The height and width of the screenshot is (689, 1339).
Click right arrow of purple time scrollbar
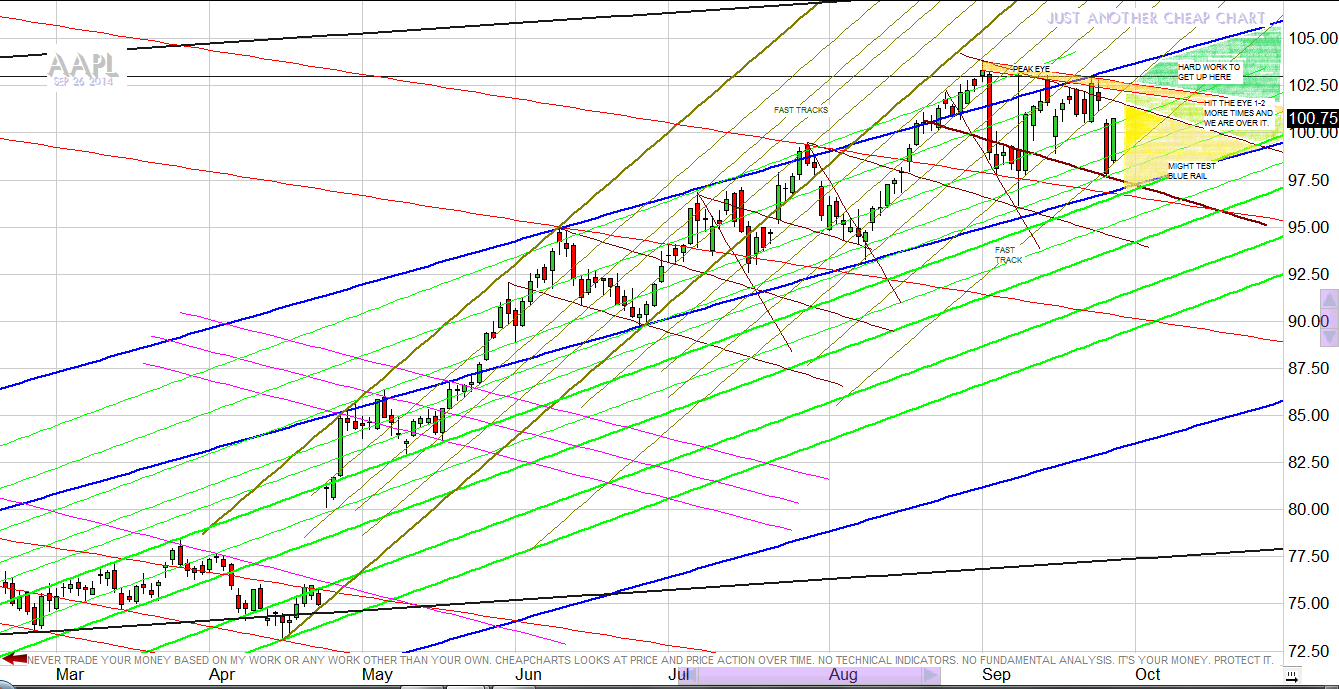pyautogui.click(x=931, y=676)
